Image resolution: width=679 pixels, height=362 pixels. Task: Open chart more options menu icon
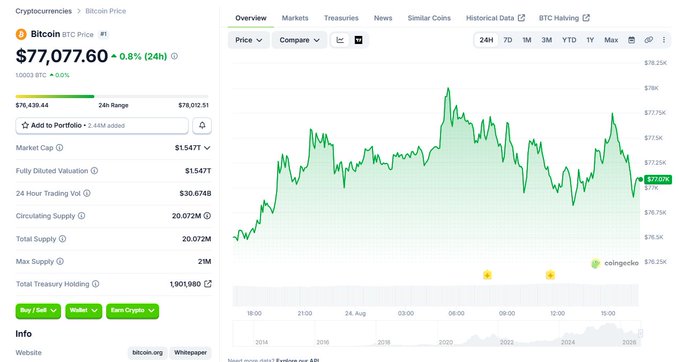pos(664,40)
